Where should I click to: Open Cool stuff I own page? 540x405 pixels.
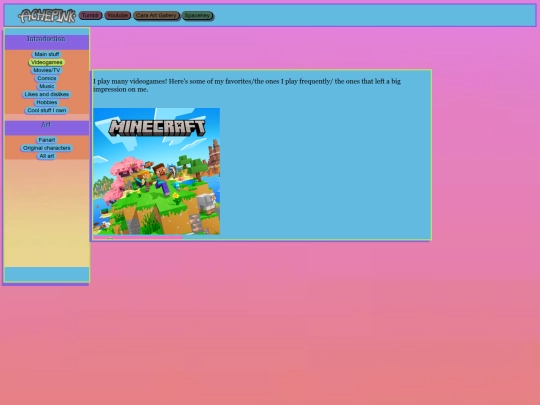pyautogui.click(x=46, y=110)
